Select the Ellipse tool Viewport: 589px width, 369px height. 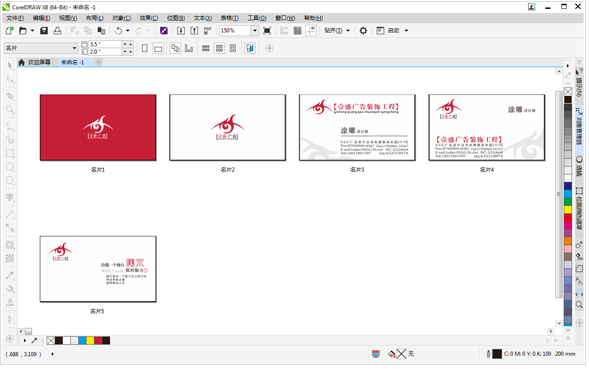[10, 167]
